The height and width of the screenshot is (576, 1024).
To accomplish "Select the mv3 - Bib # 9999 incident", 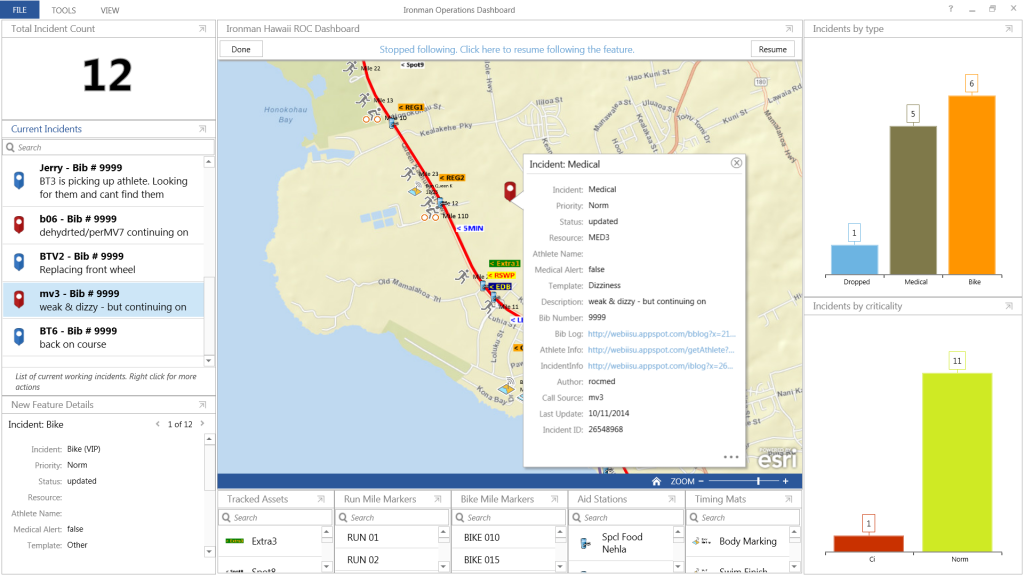I will pos(104,300).
